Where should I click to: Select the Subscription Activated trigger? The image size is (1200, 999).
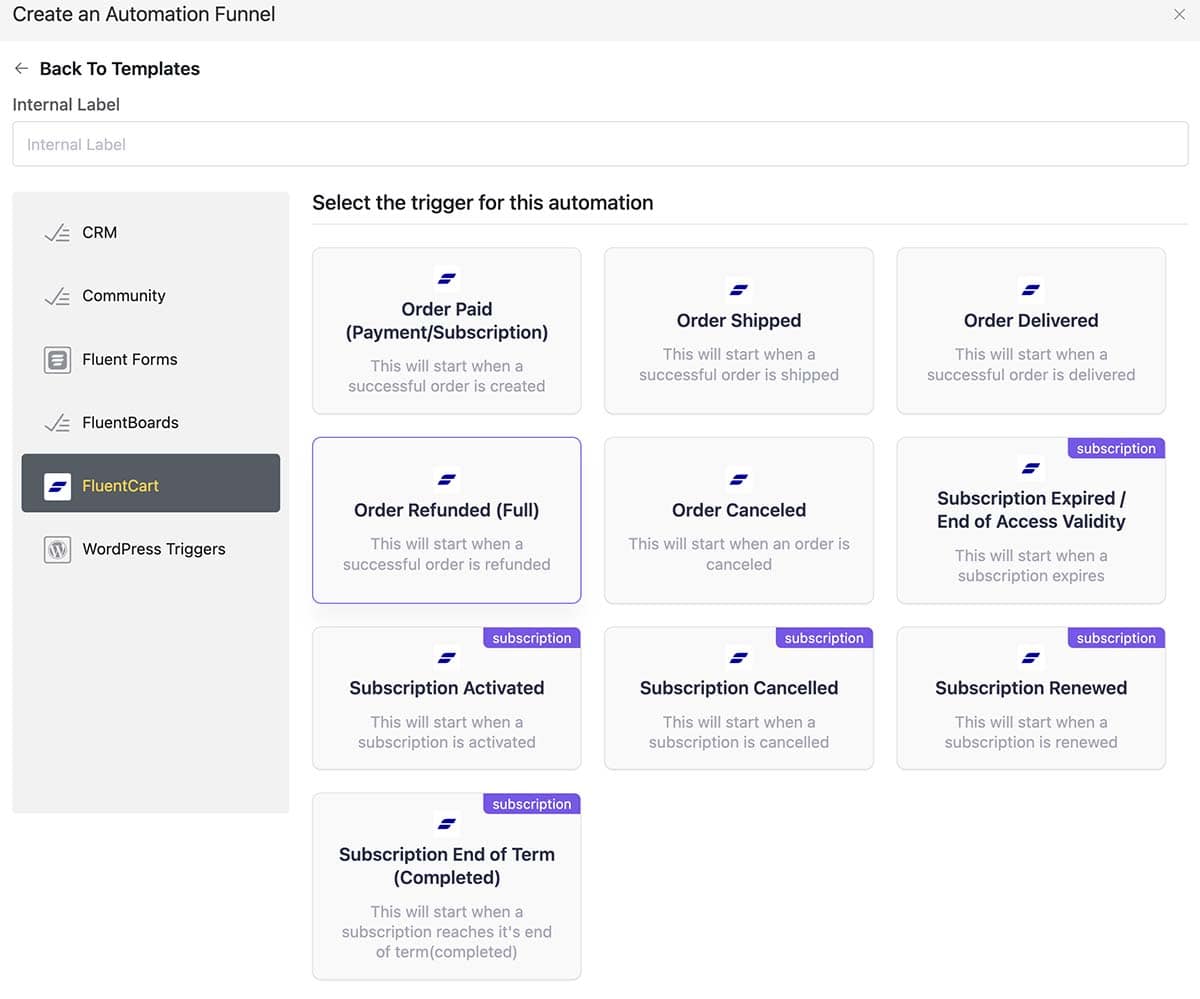click(x=446, y=698)
